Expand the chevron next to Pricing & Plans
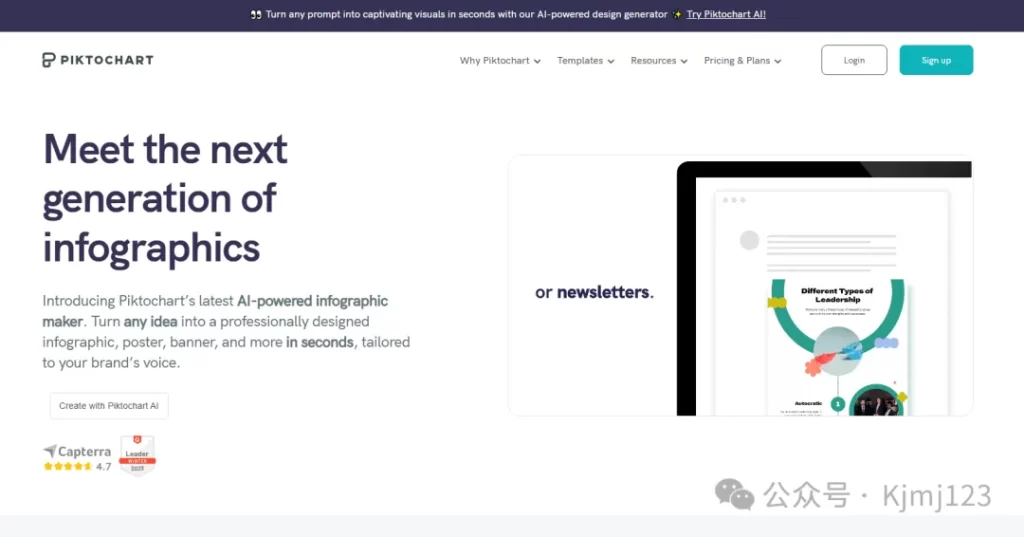The width and height of the screenshot is (1024, 537). click(x=778, y=61)
